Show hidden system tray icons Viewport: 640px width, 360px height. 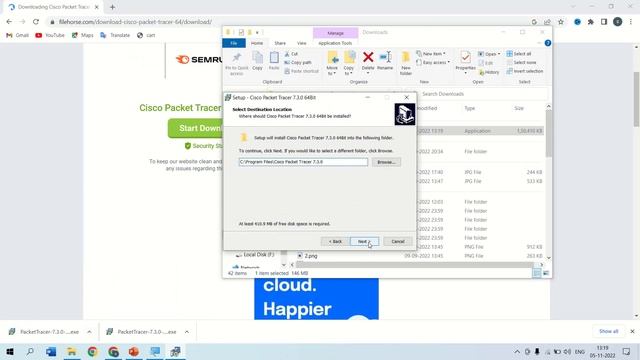click(x=517, y=352)
